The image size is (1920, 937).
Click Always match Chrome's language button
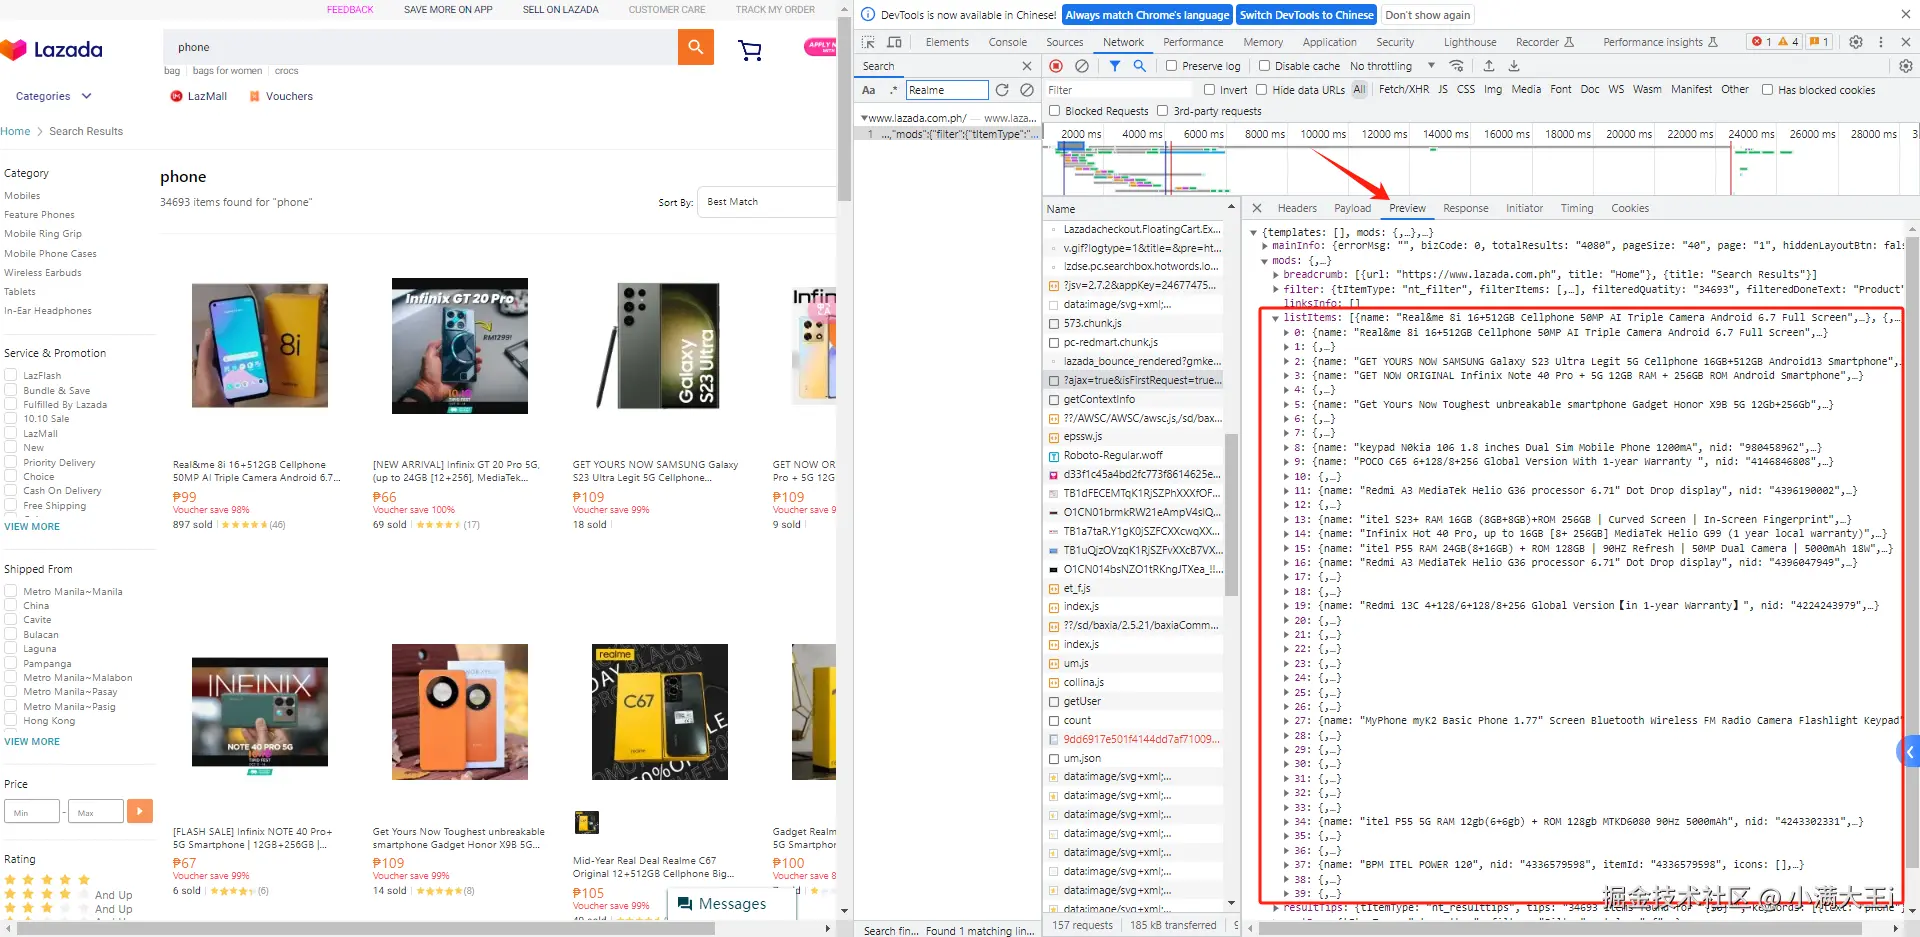pyautogui.click(x=1147, y=15)
